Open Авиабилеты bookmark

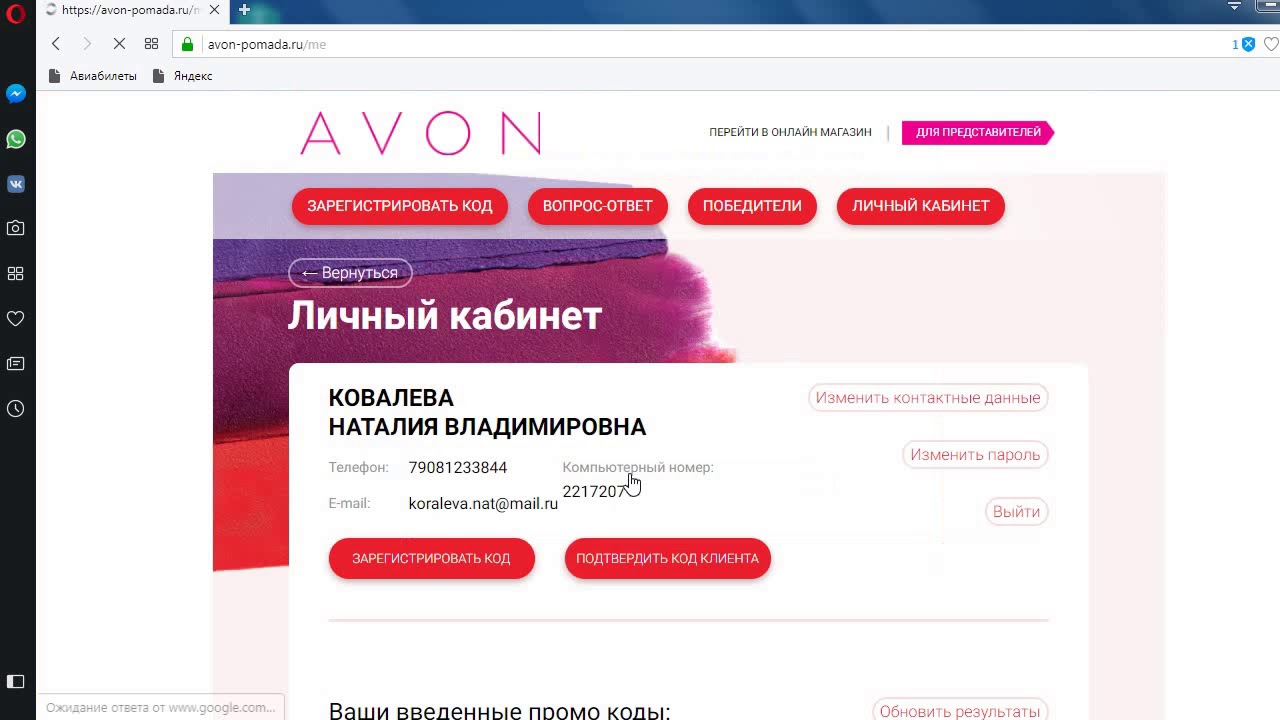pos(93,76)
